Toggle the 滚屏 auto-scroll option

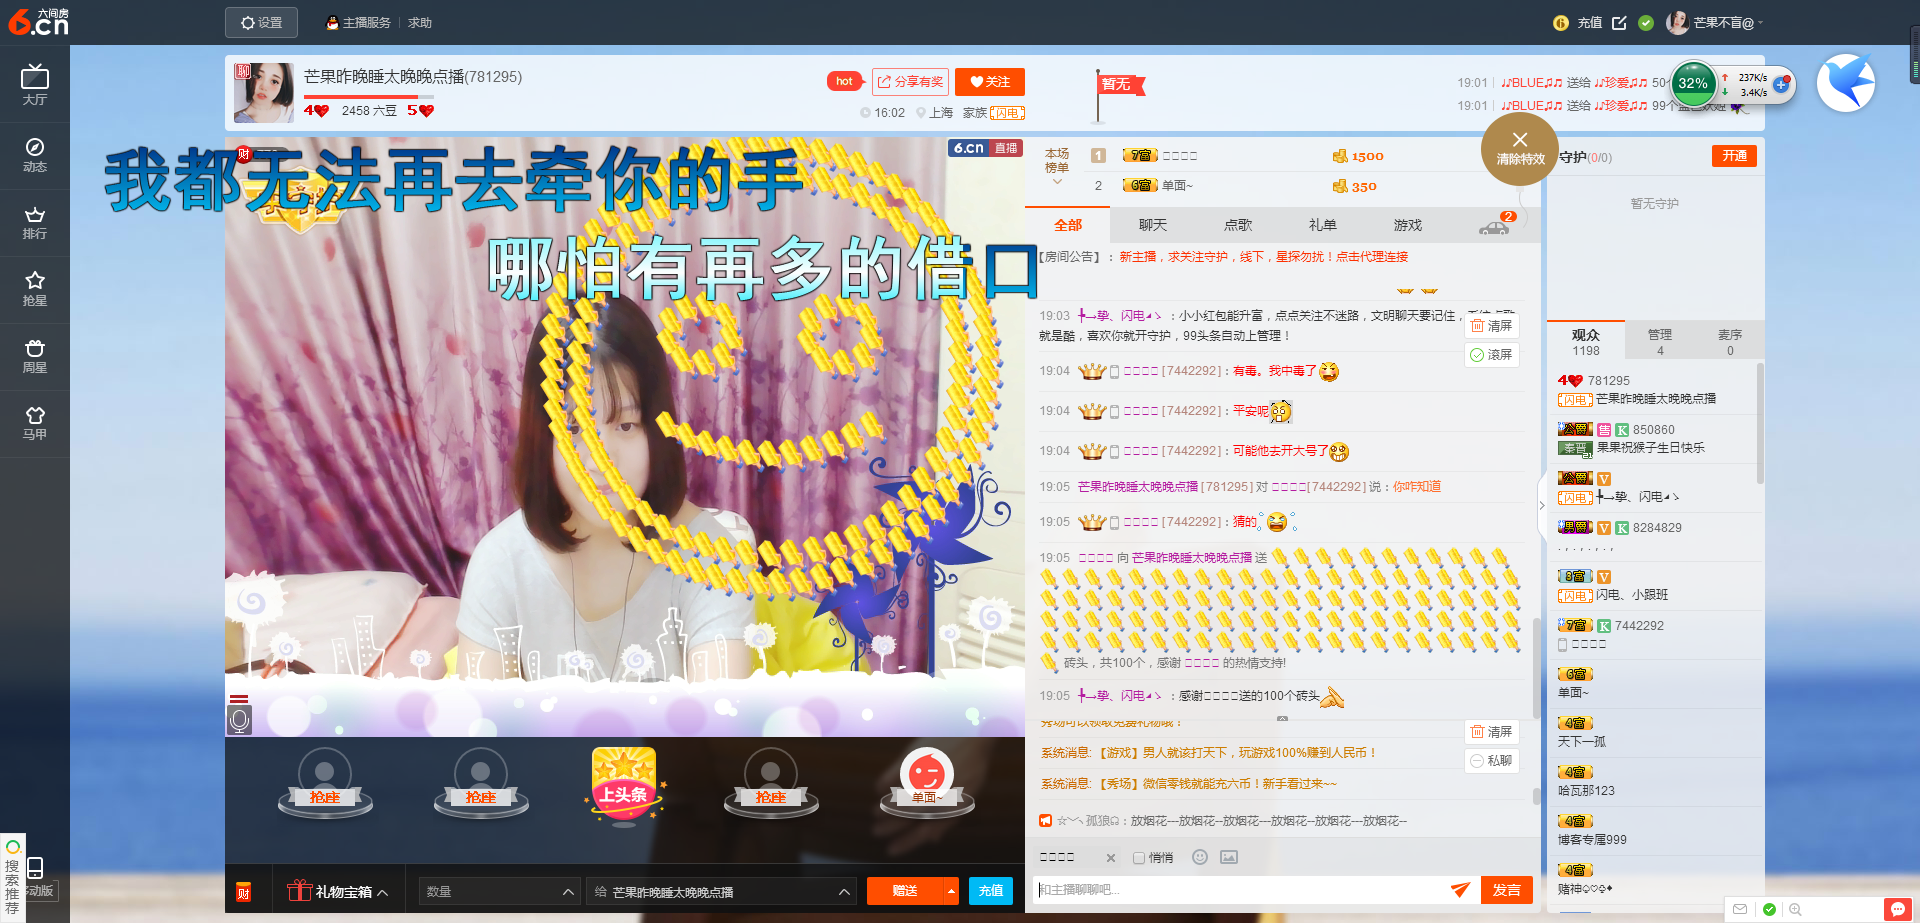1491,355
